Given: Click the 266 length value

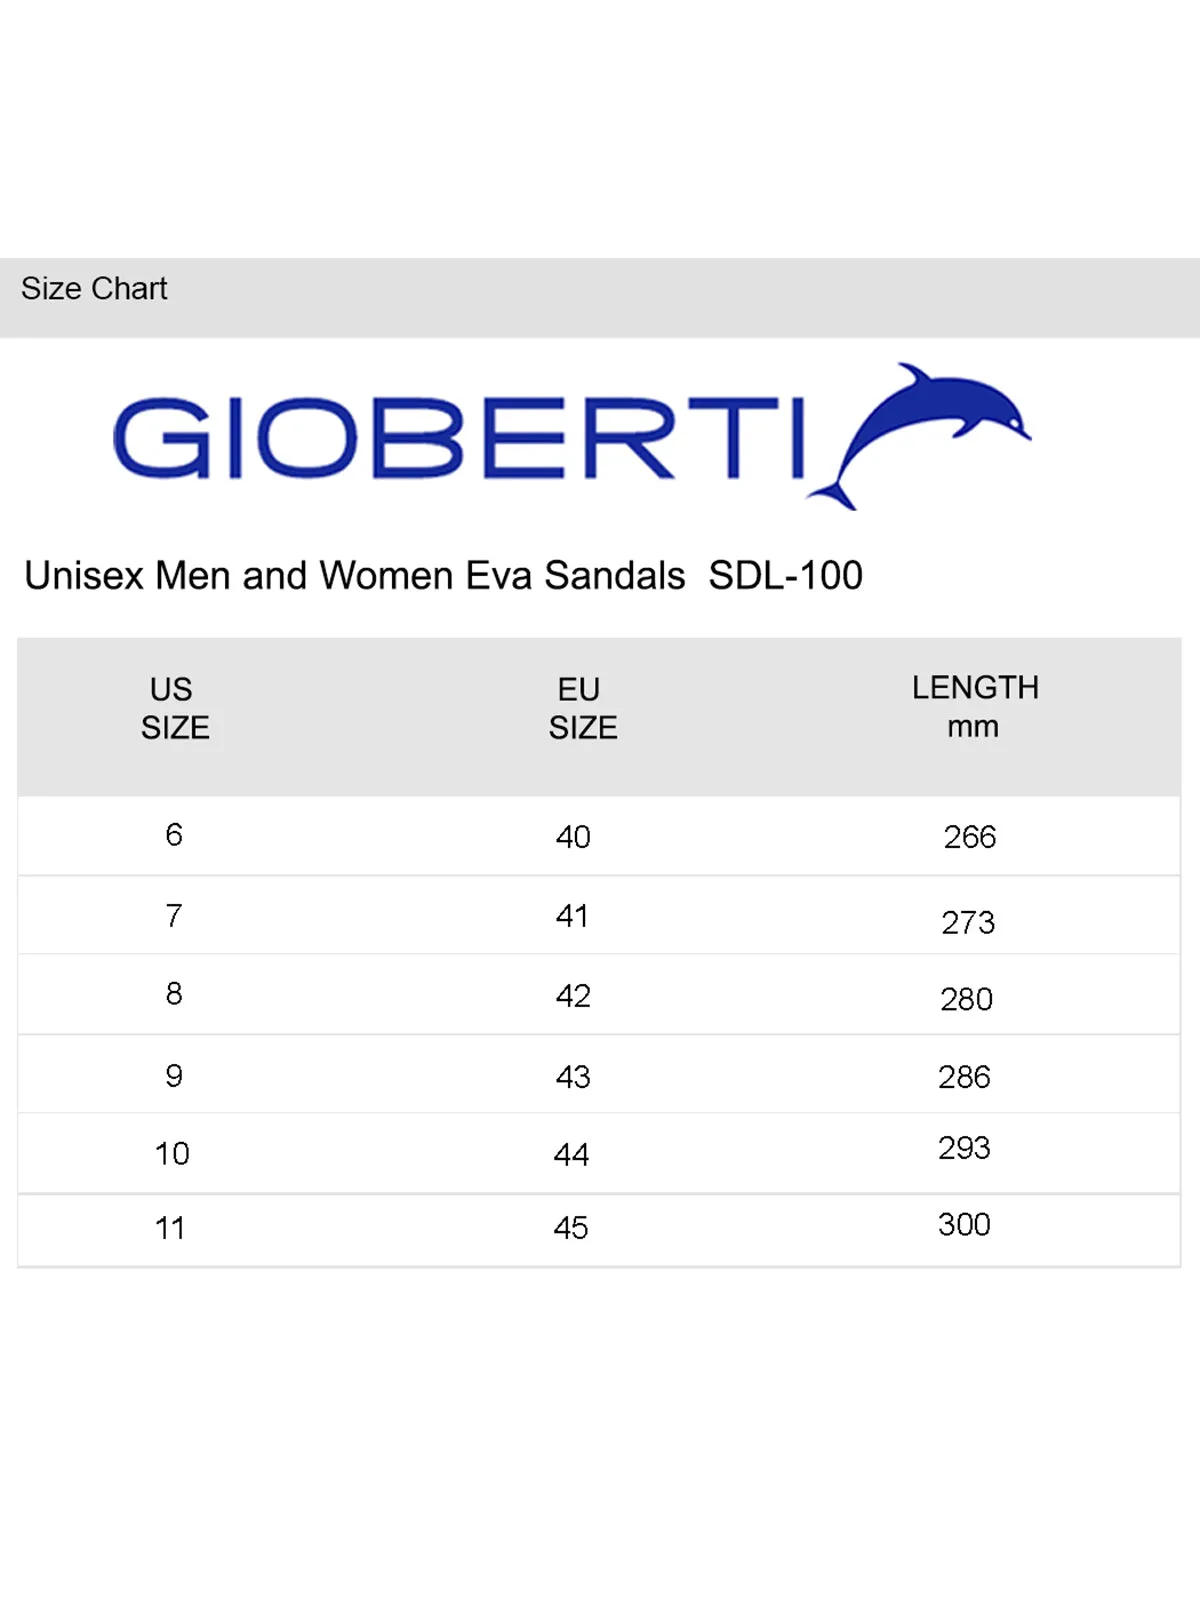Looking at the screenshot, I should coord(970,837).
